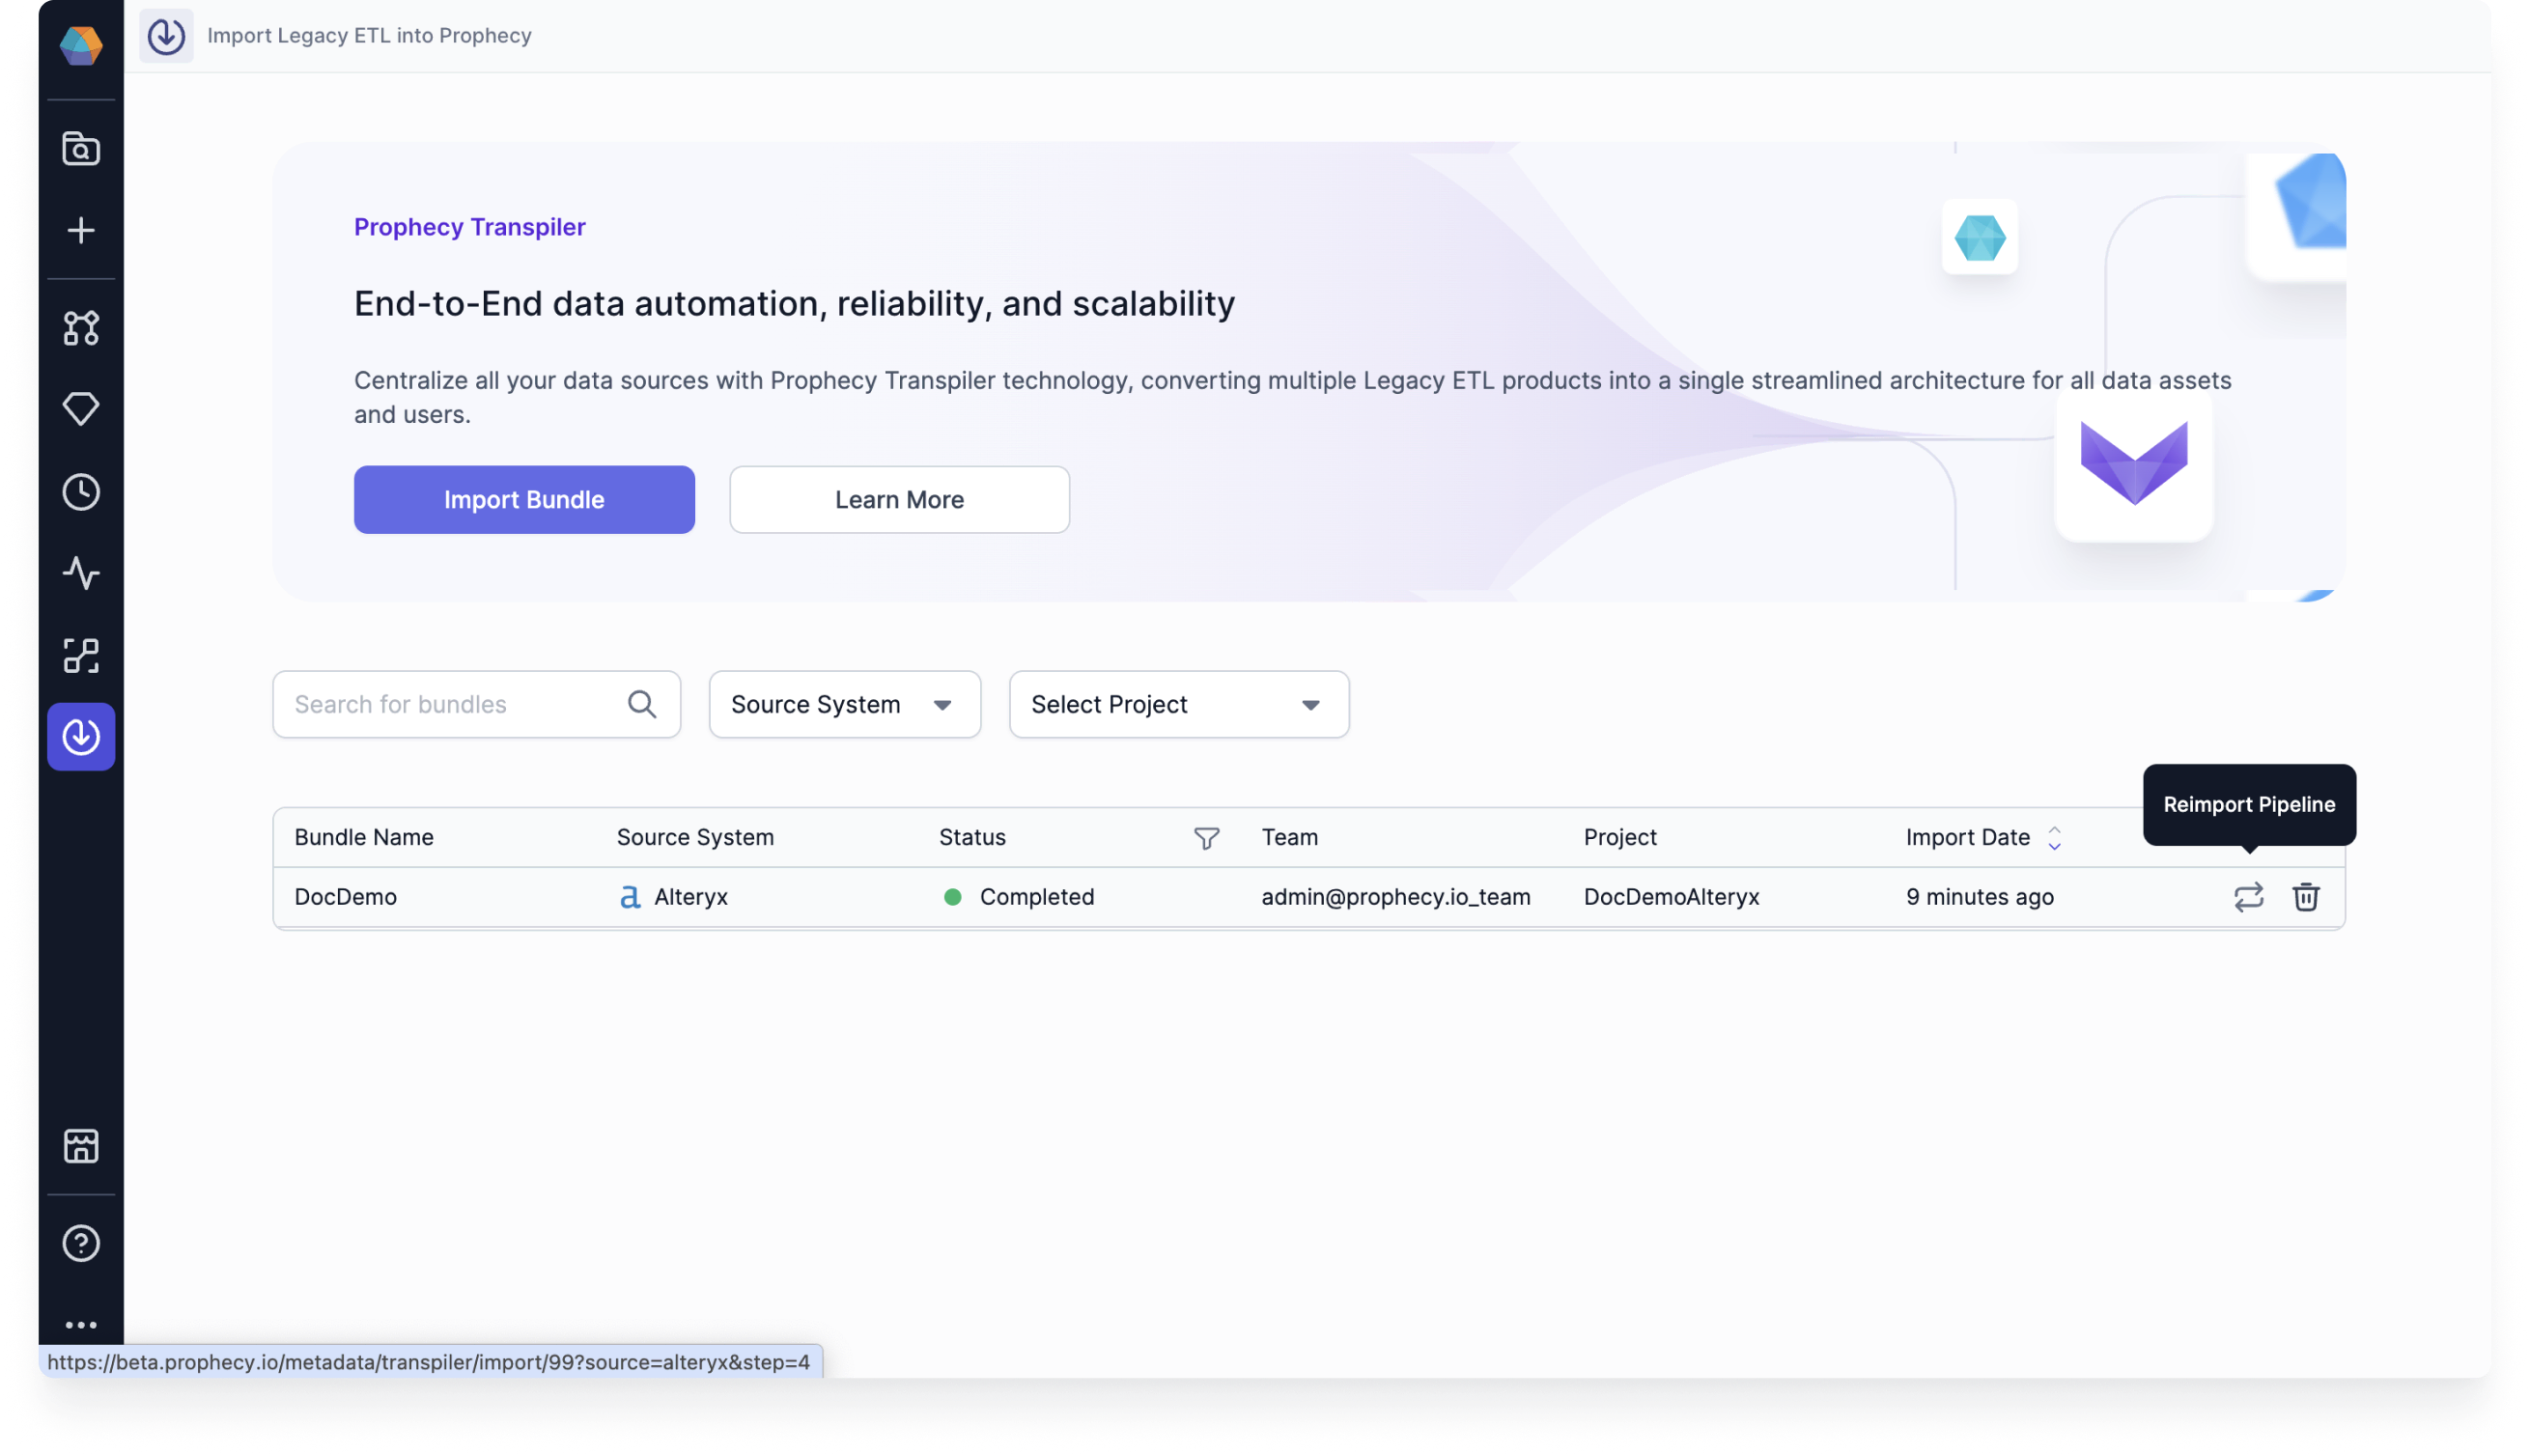The image size is (2530, 1456).
Task: Open the gem (diamond) sidebar icon
Action: pyautogui.click(x=81, y=408)
